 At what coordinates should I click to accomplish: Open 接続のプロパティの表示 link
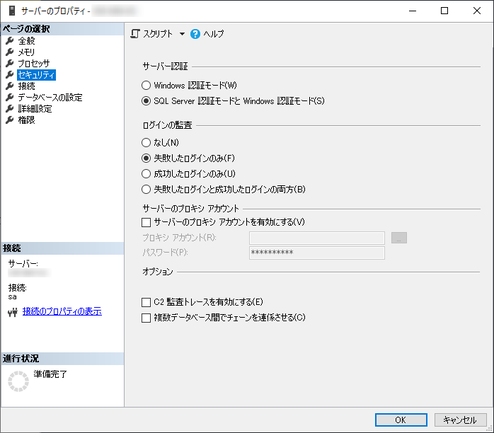coord(62,312)
